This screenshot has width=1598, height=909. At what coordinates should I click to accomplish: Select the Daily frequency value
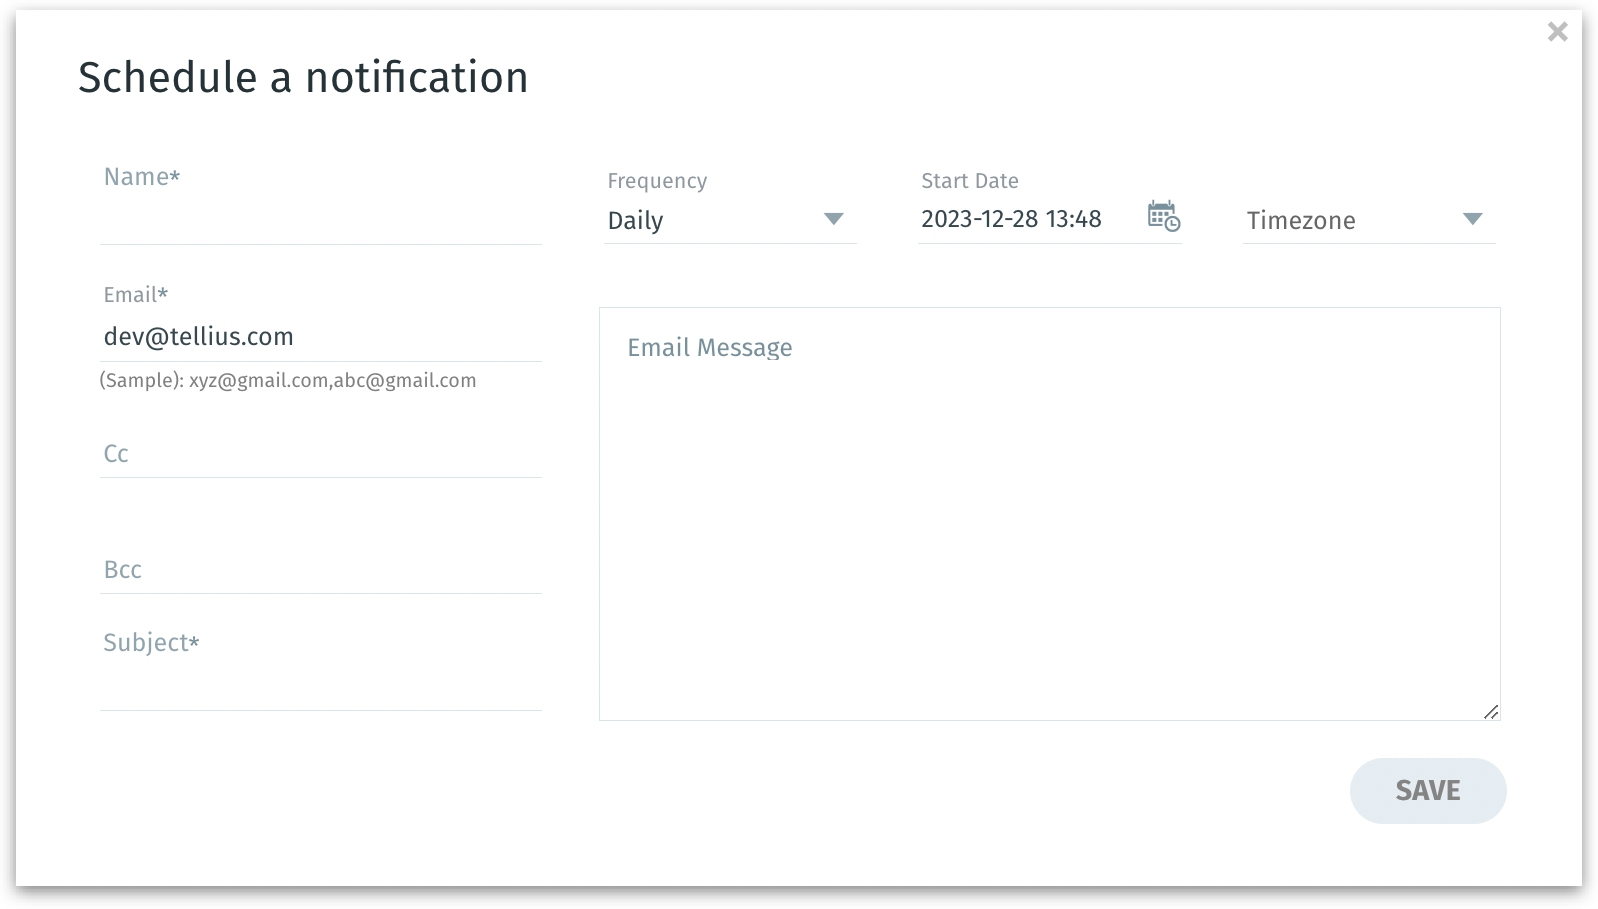pyautogui.click(x=636, y=221)
